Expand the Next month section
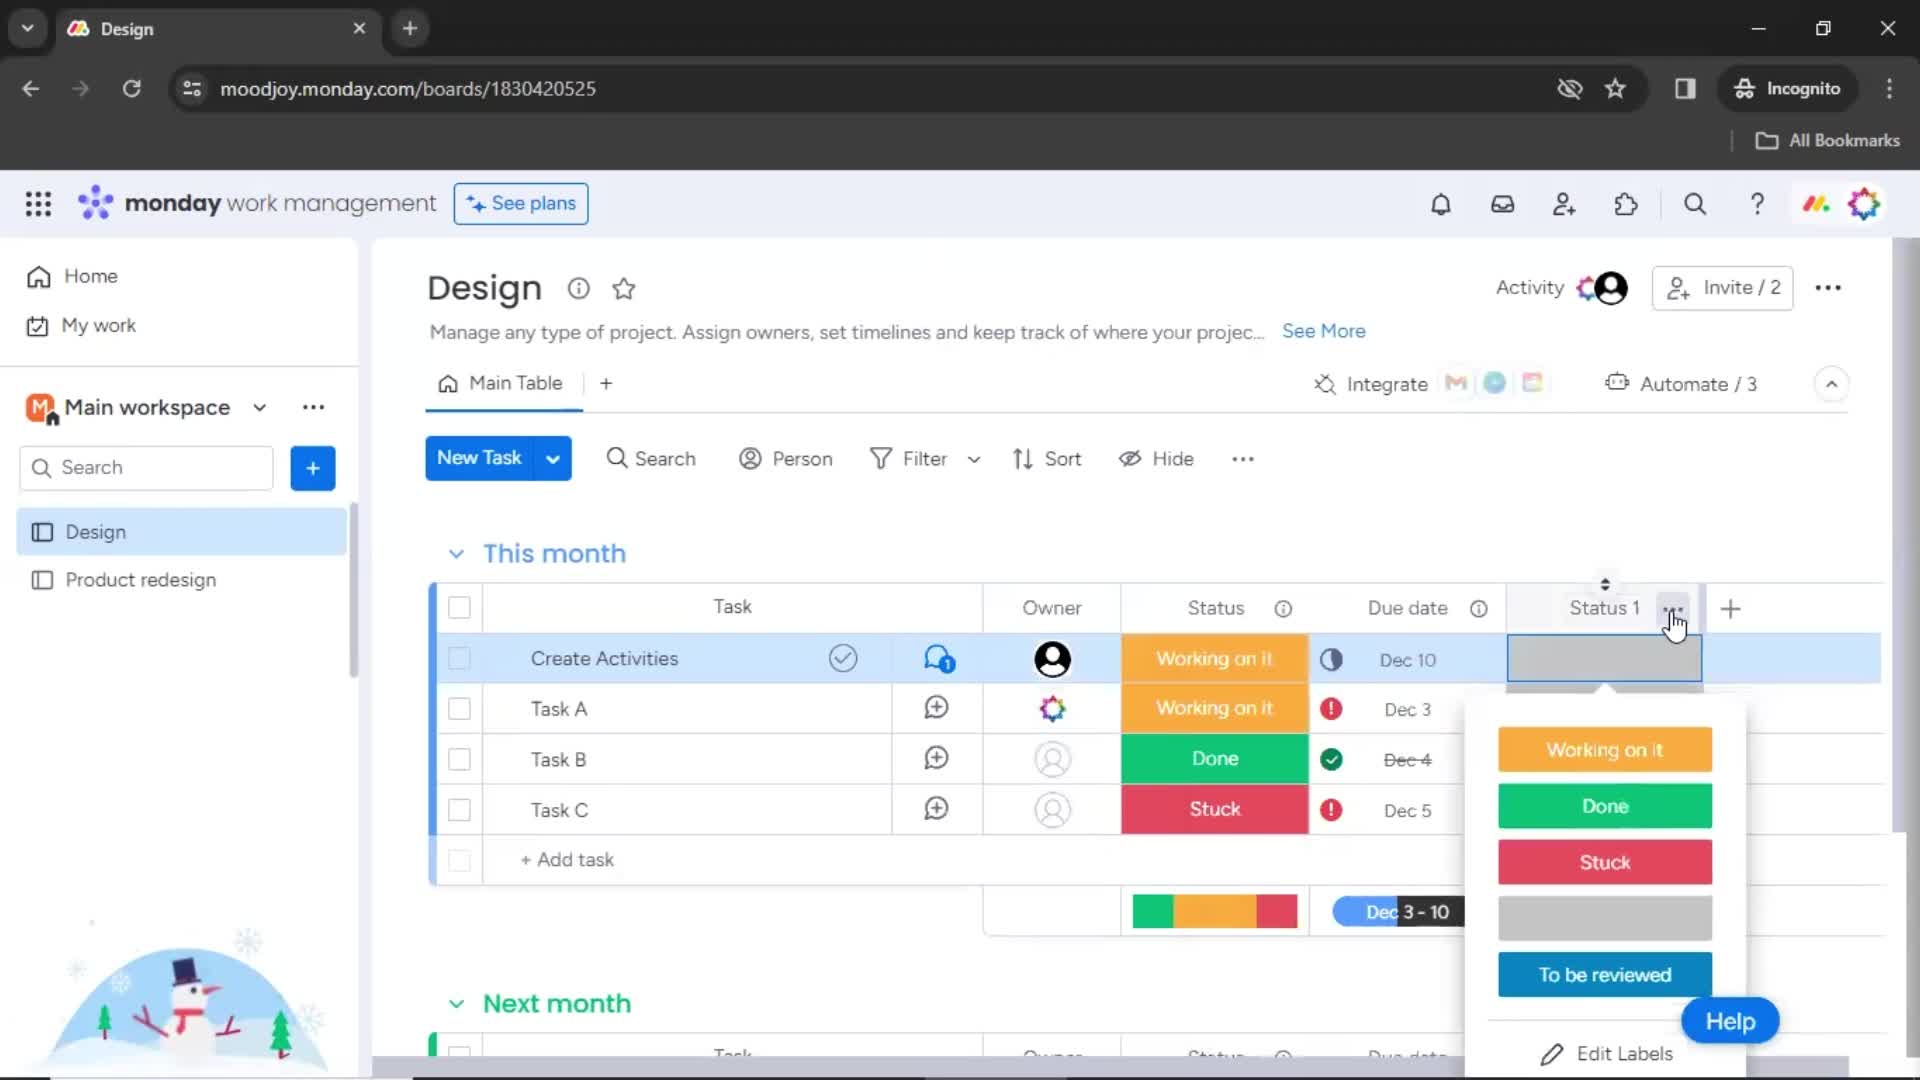 [456, 1004]
